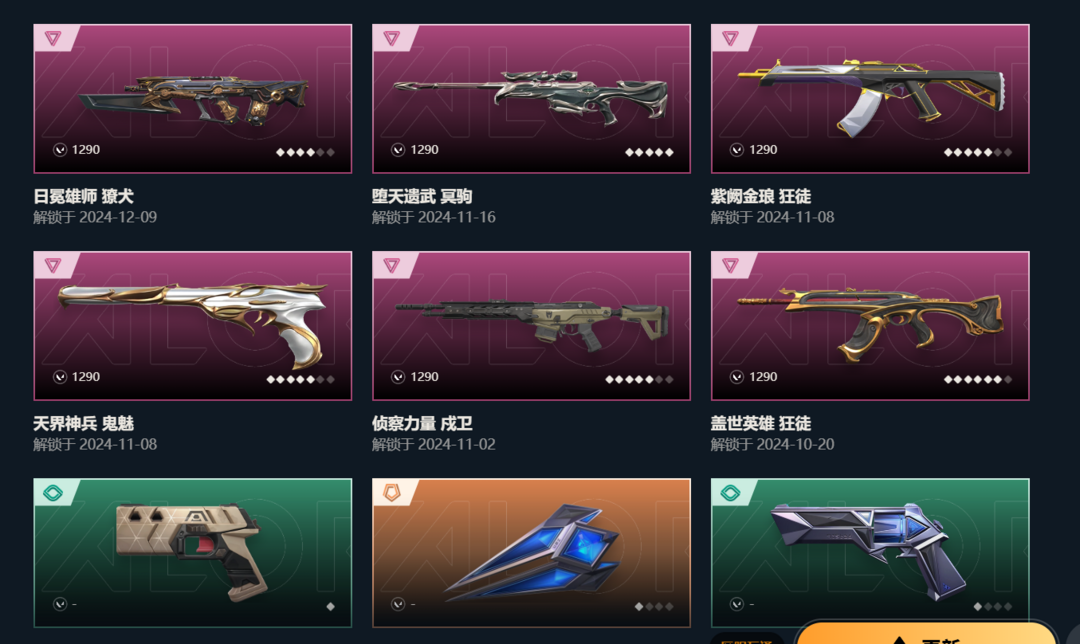This screenshot has height=644, width=1080.
Task: Click the orange tier icon on blue knife card
Action: [x=392, y=492]
